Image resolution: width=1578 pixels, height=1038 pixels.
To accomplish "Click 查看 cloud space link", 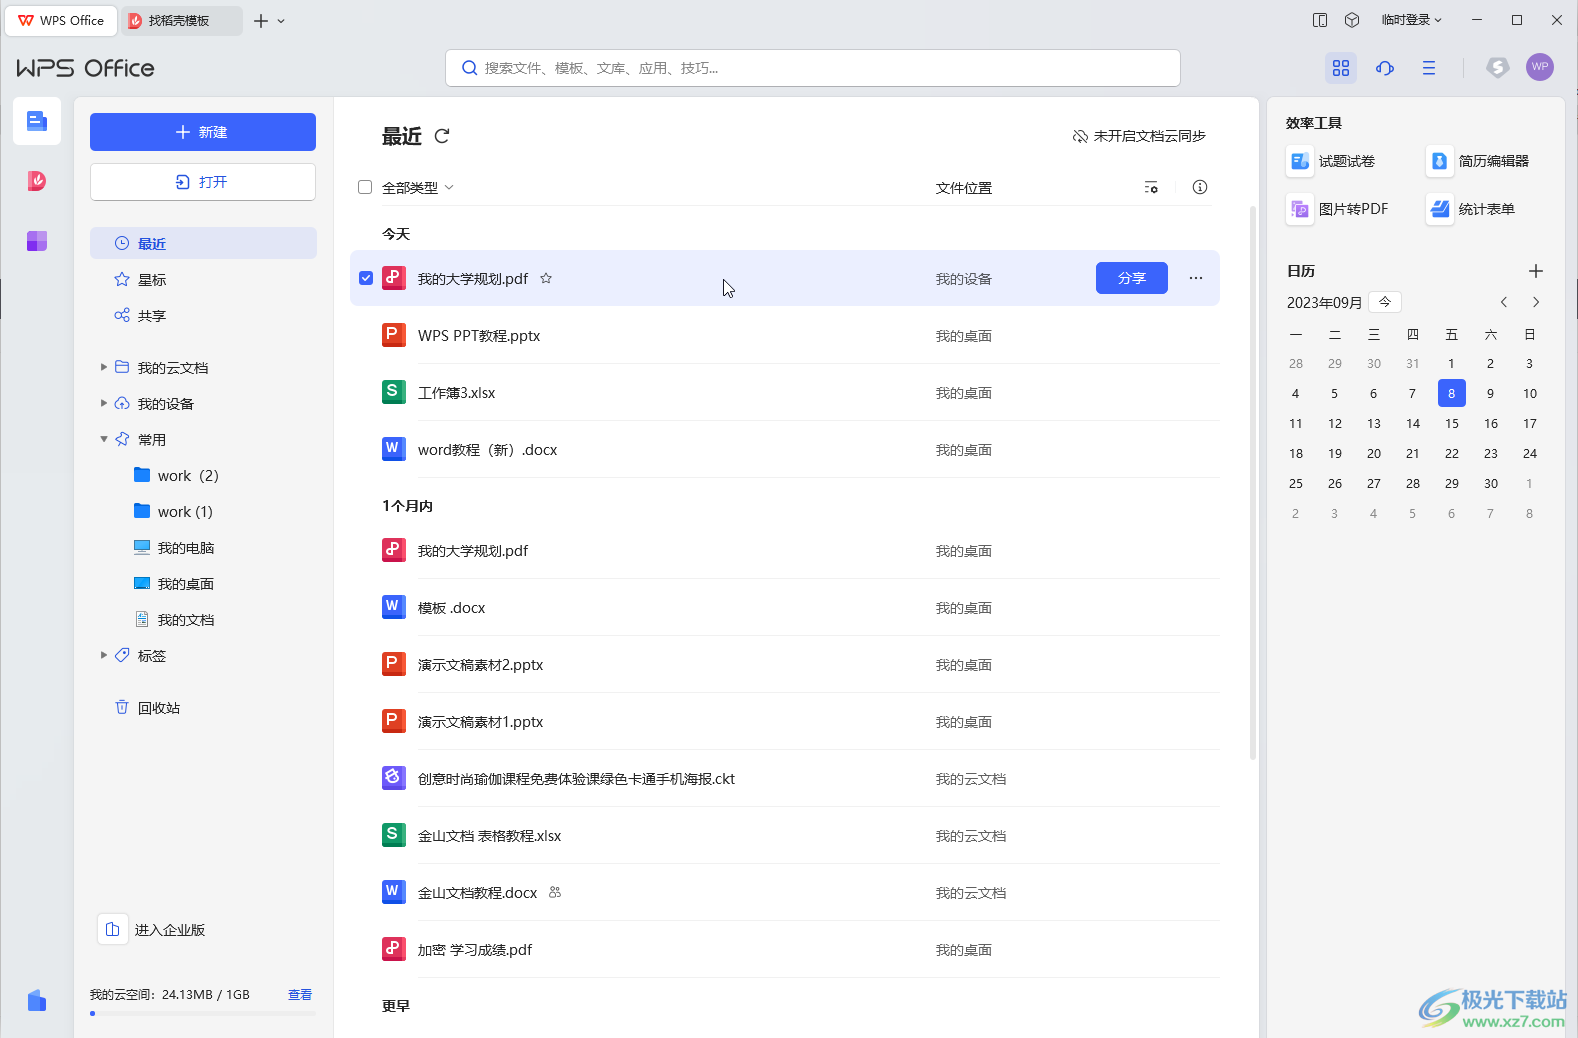I will (300, 994).
